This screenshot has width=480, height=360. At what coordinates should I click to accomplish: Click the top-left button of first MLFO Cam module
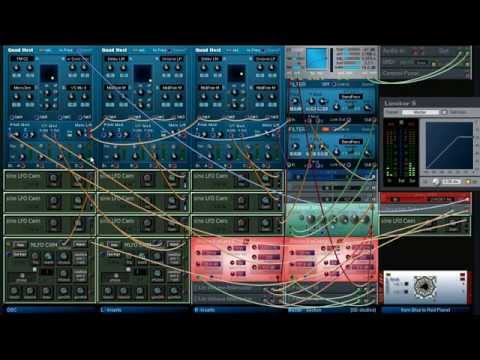20,245
